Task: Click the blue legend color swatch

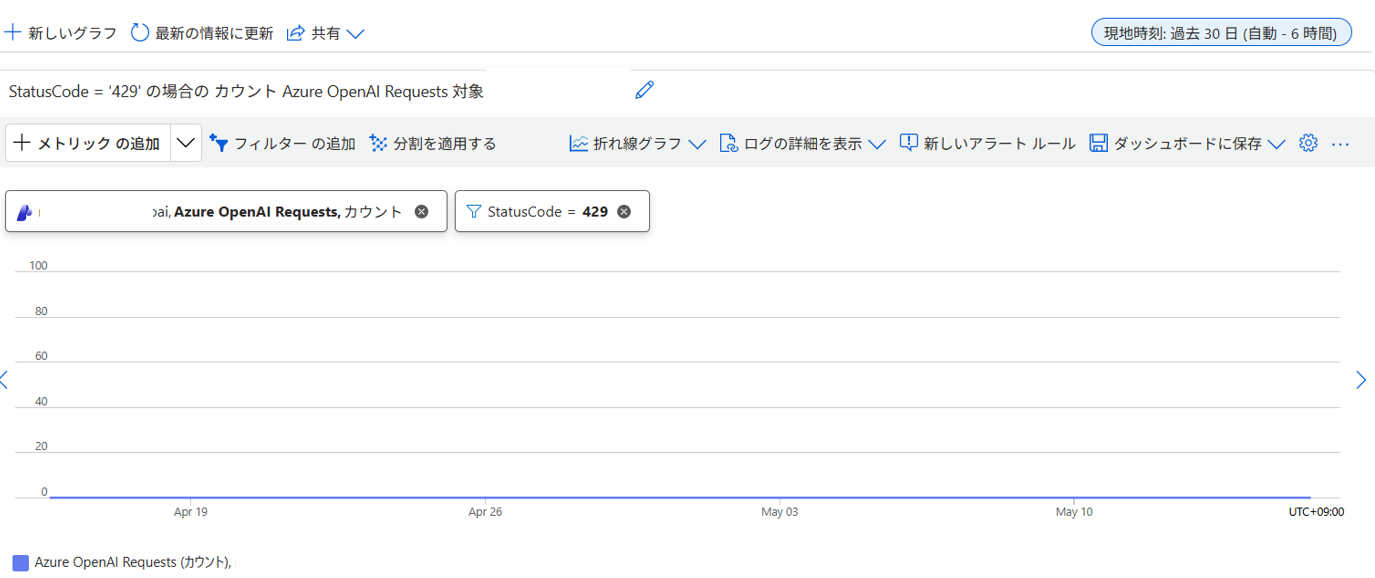Action: click(20, 563)
